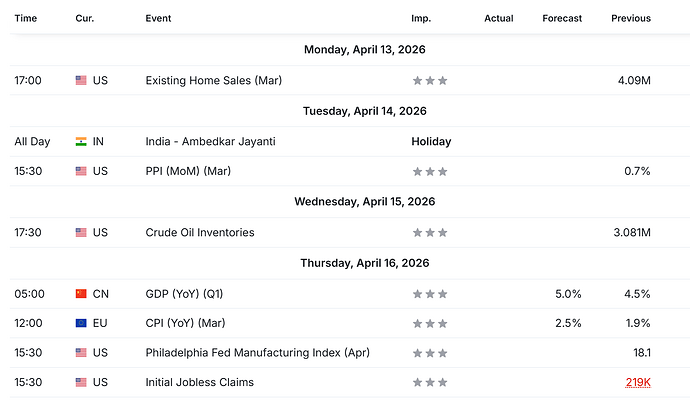690x403 pixels.
Task: Click the India flag icon for Ambedkar Jayanti
Action: [x=81, y=142]
